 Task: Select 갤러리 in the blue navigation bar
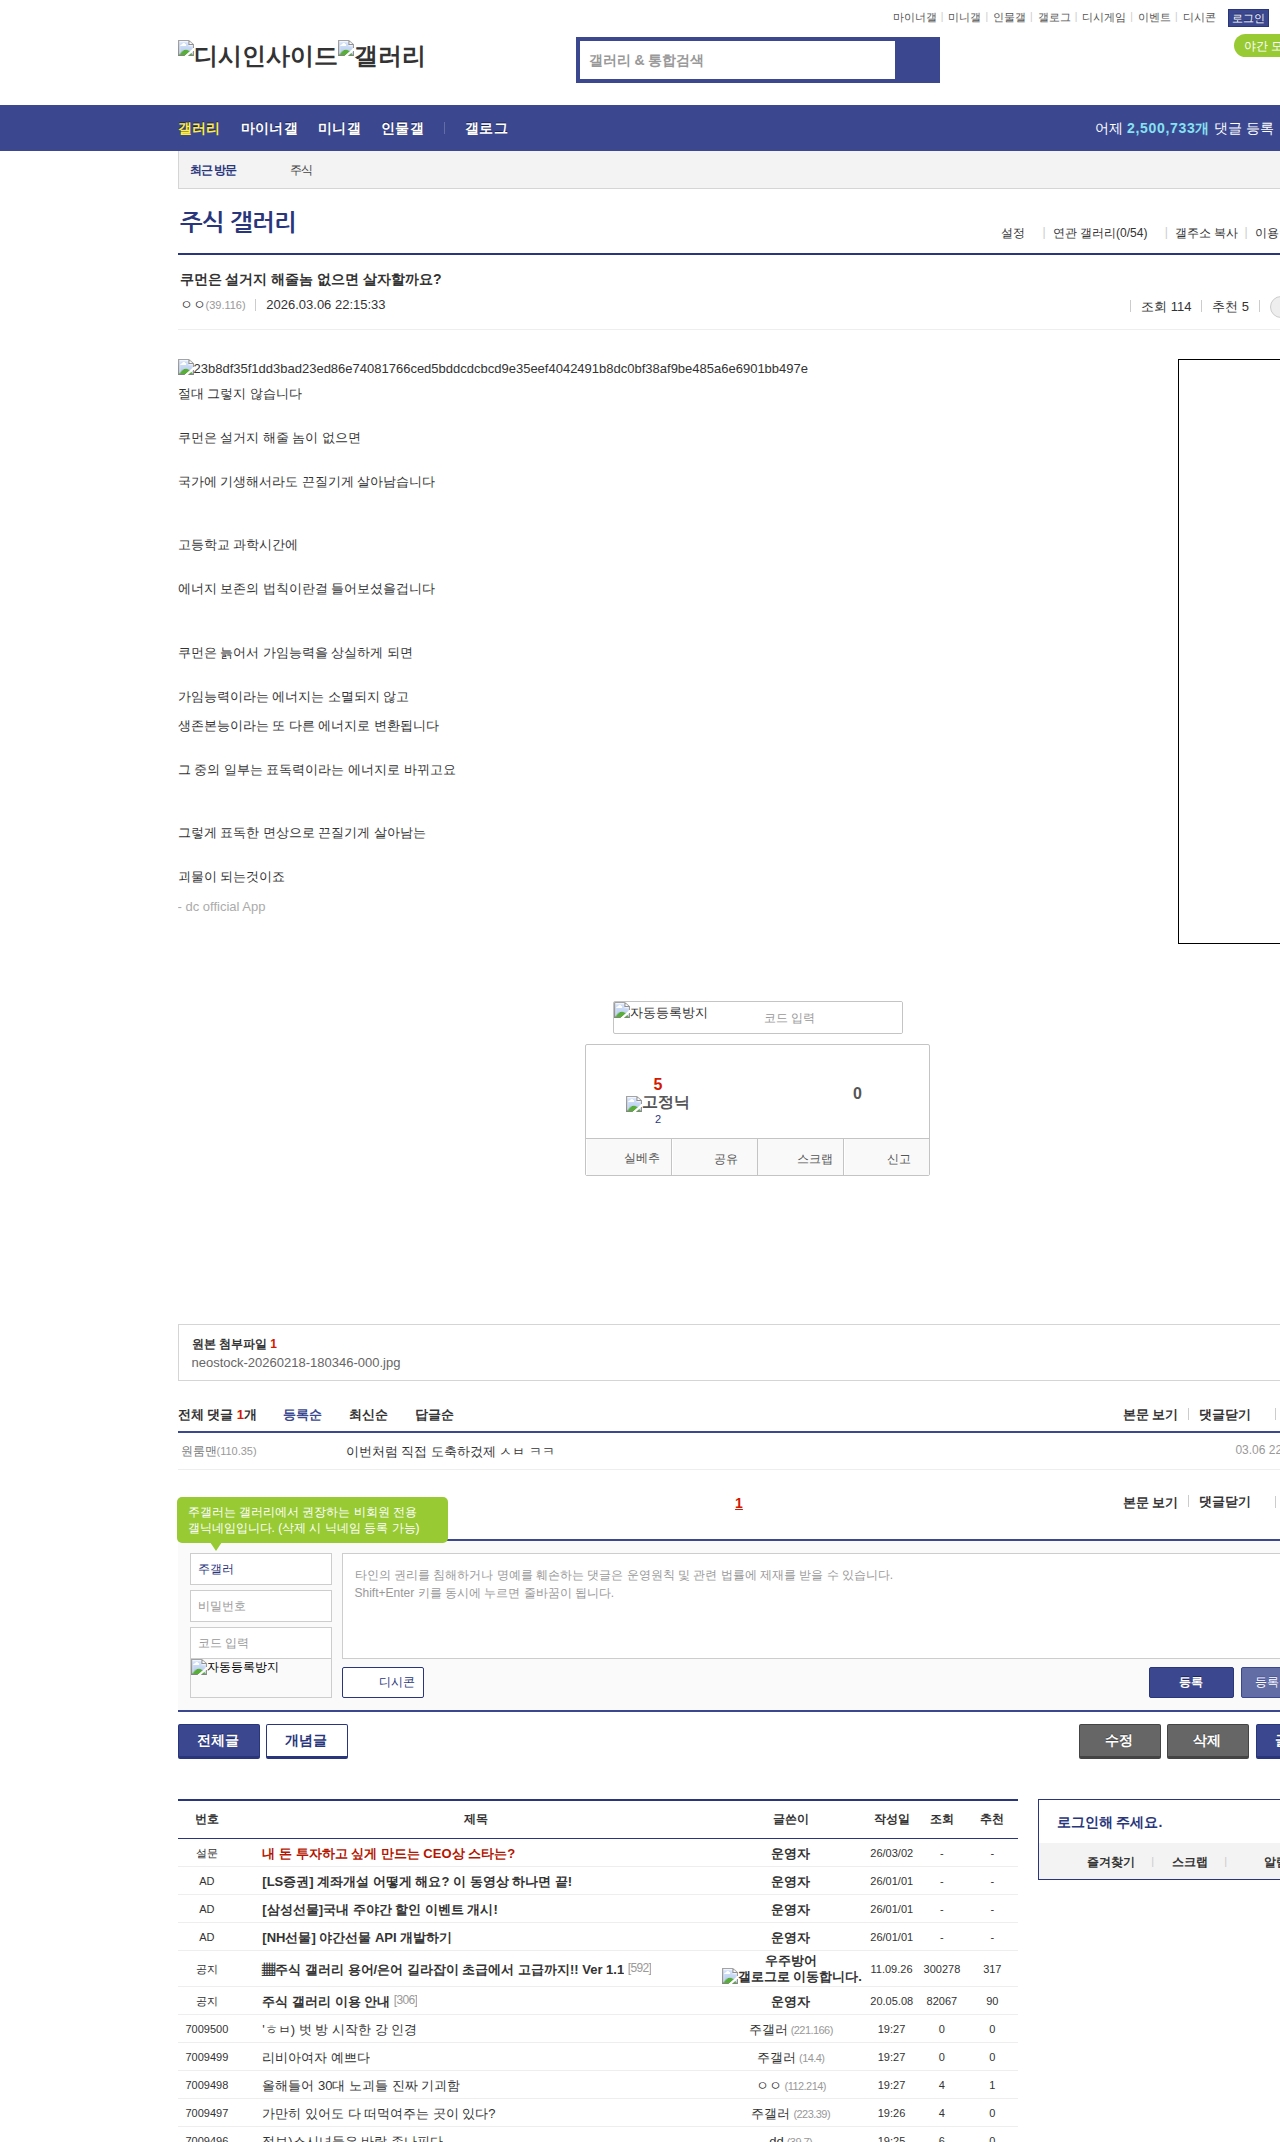[x=199, y=128]
